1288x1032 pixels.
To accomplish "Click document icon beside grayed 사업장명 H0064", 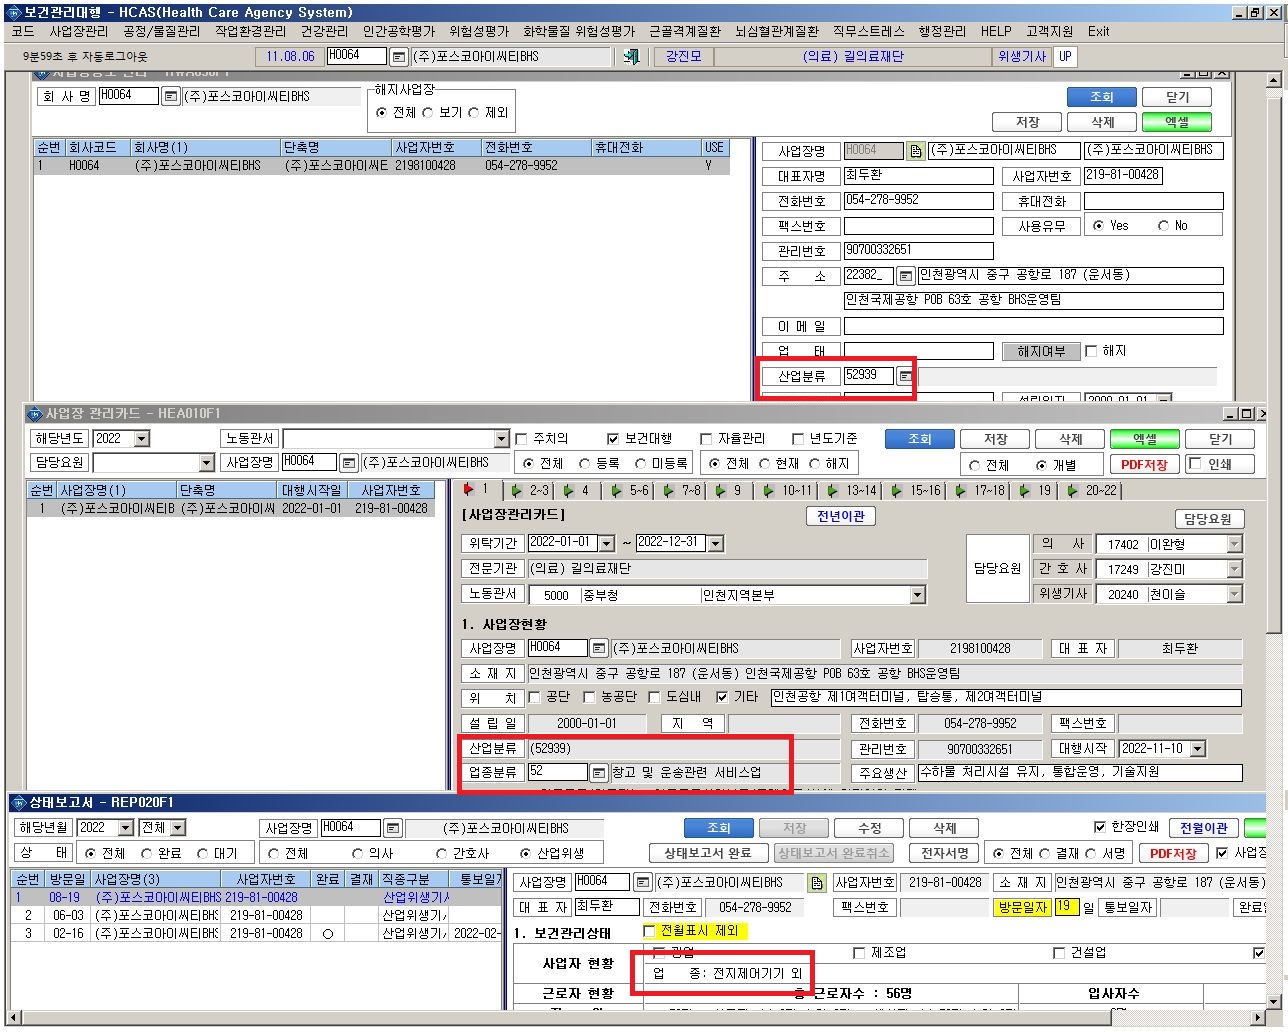I will [x=915, y=151].
